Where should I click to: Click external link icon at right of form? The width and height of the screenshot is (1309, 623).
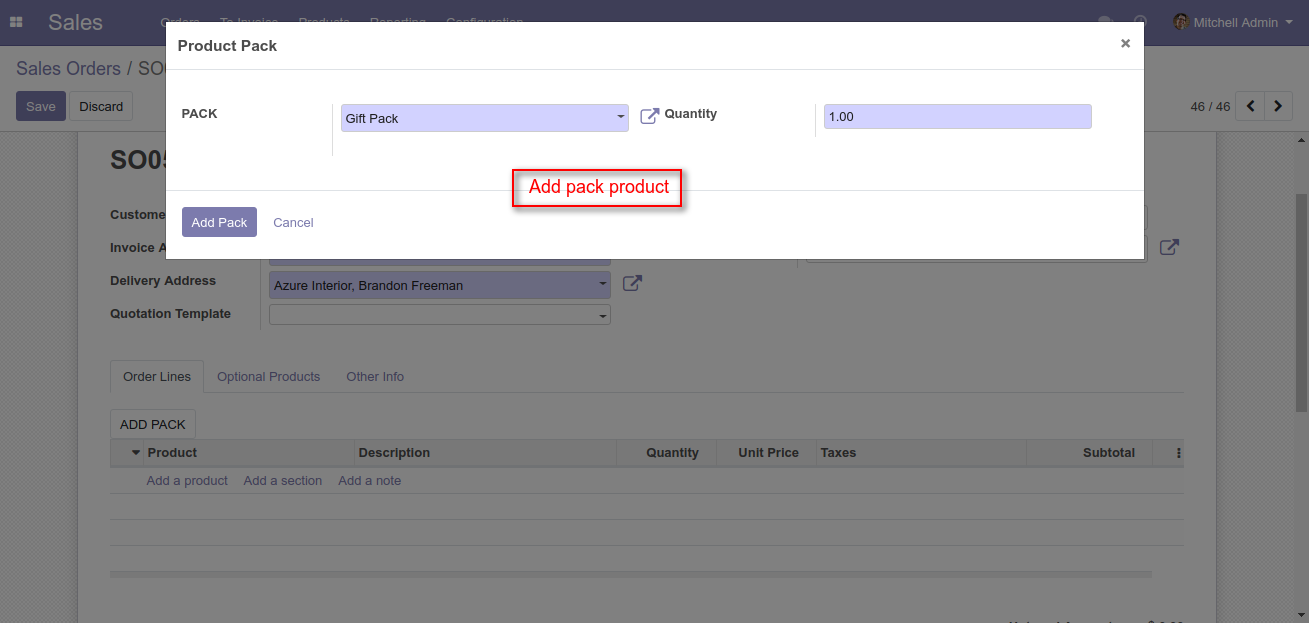coord(1169,247)
